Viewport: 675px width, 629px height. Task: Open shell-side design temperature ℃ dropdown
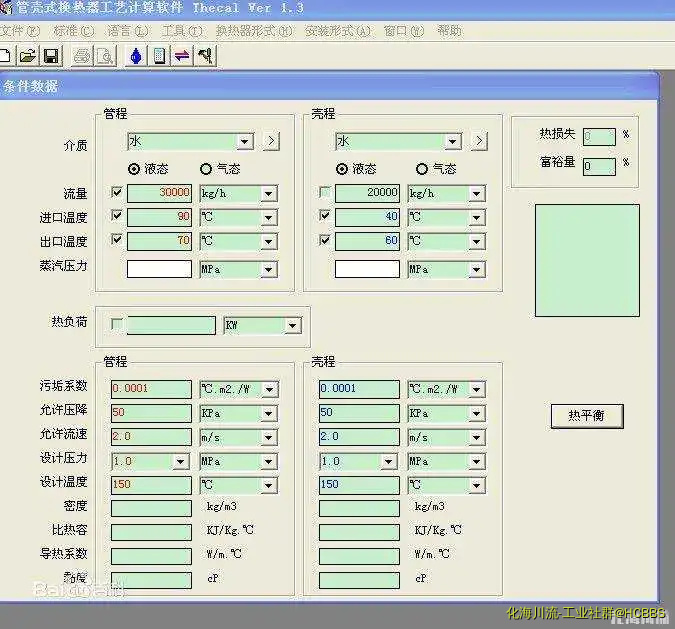click(476, 486)
